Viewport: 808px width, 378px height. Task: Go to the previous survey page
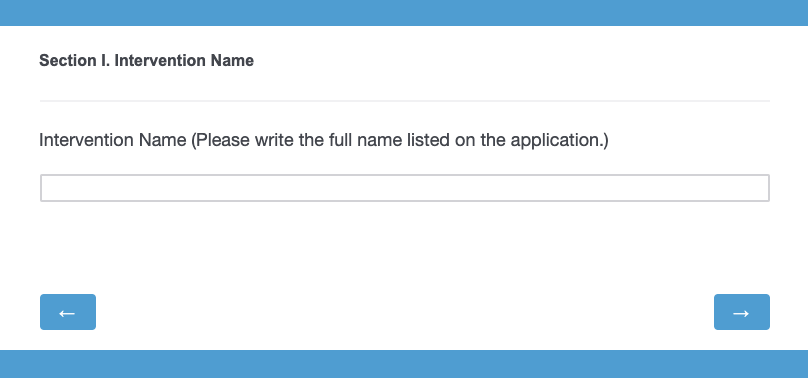[68, 312]
